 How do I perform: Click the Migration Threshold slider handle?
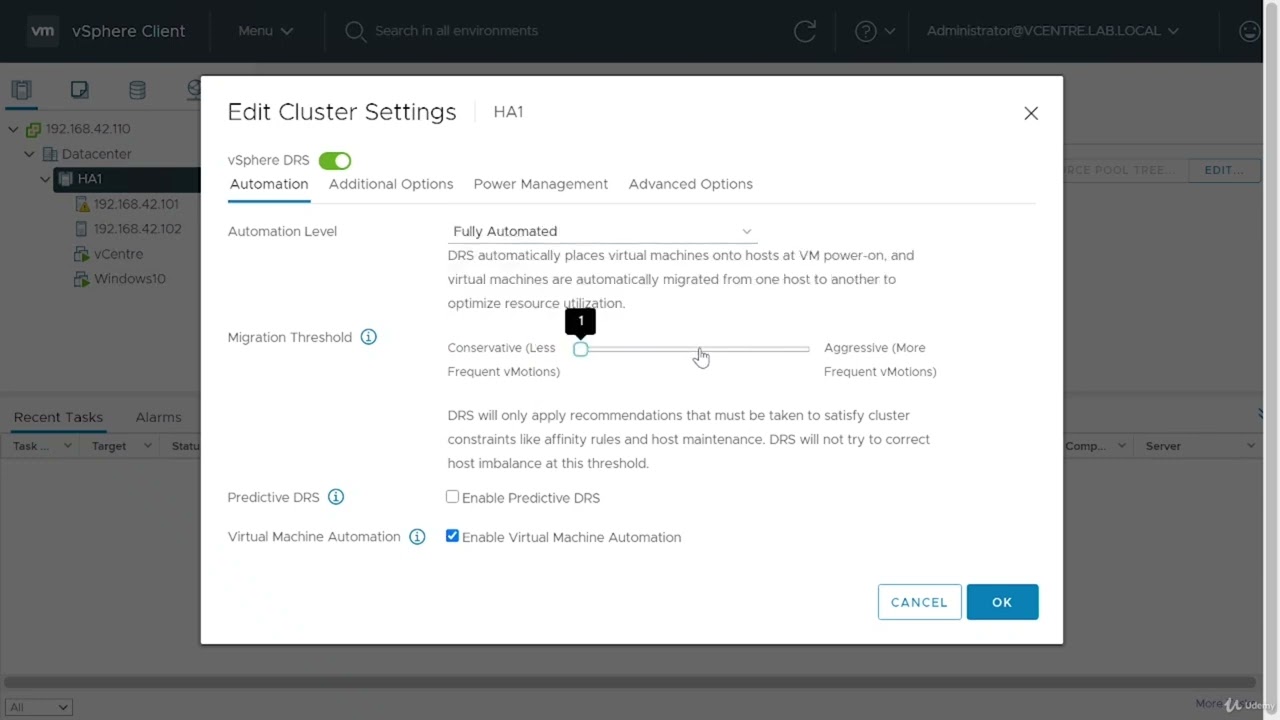(x=581, y=349)
